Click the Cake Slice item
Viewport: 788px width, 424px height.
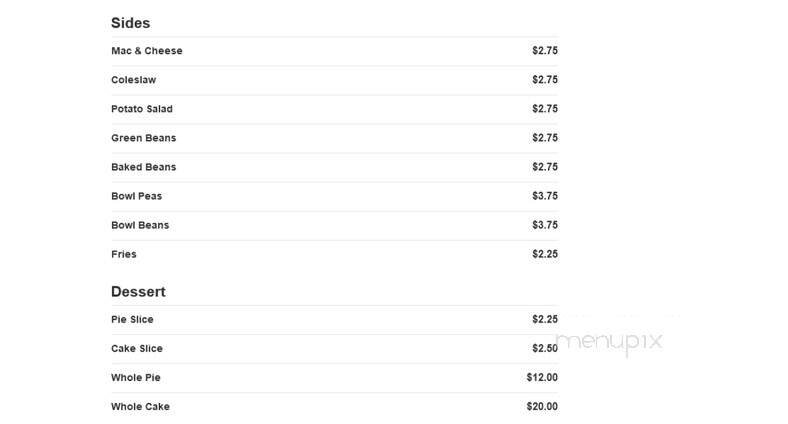136,349
